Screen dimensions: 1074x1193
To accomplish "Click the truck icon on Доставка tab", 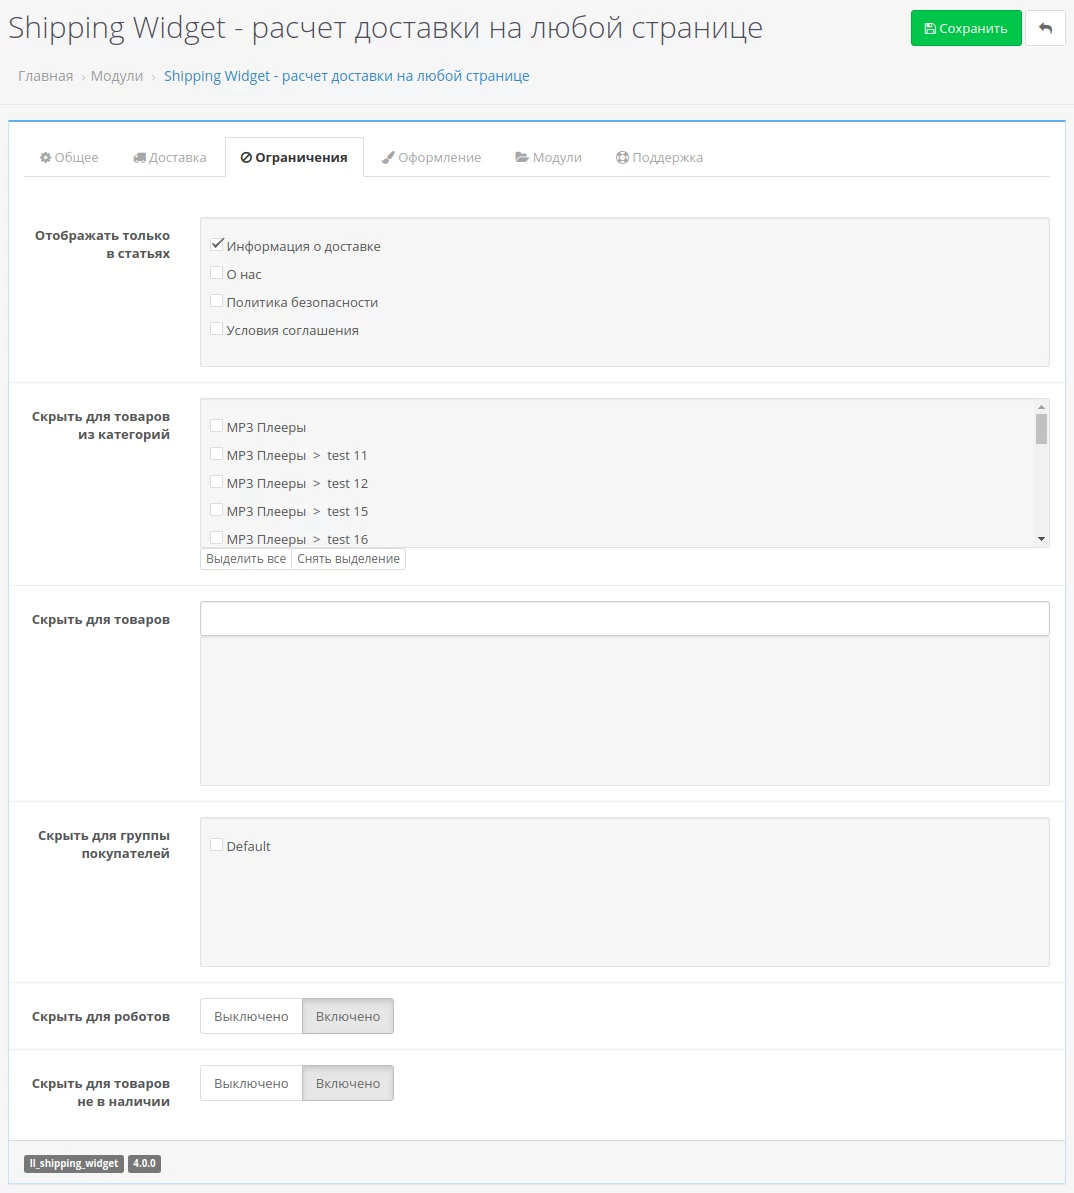I will (139, 157).
